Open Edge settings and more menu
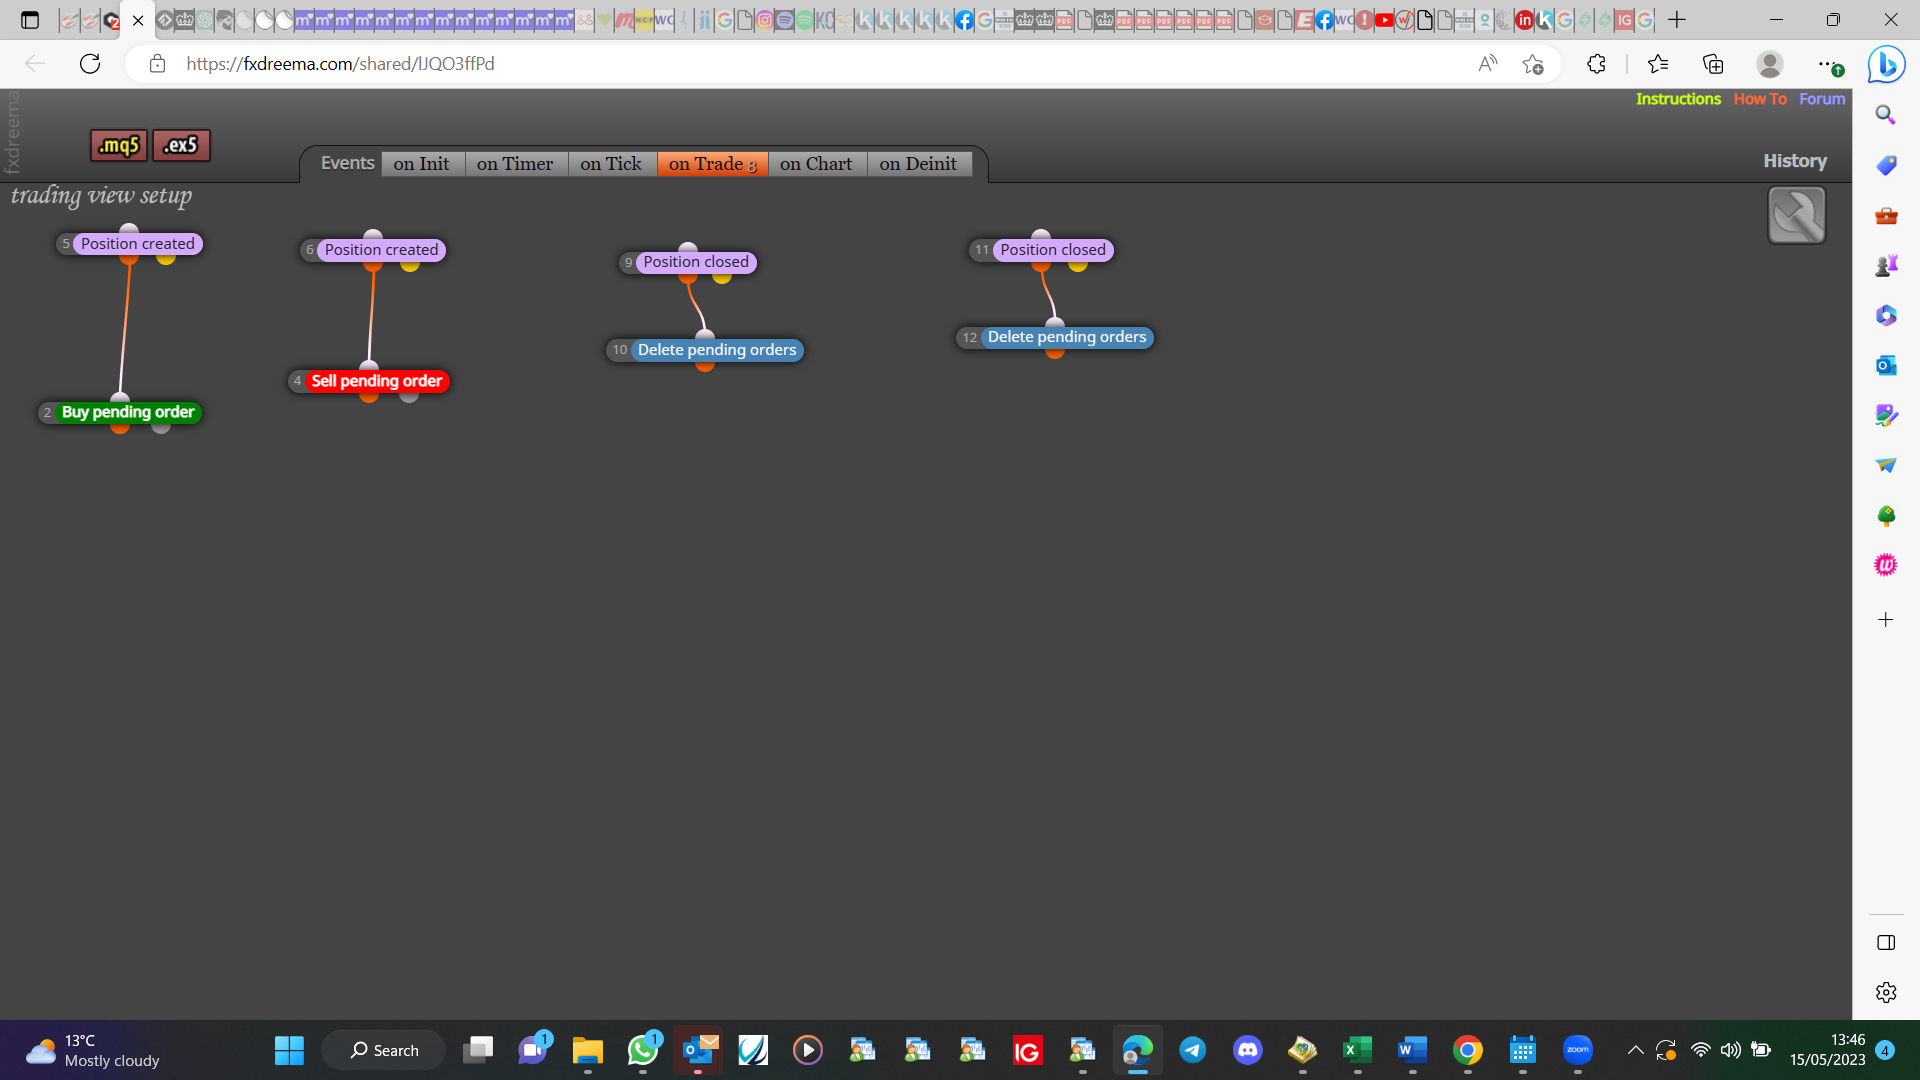The height and width of the screenshot is (1080, 1920). point(1829,64)
